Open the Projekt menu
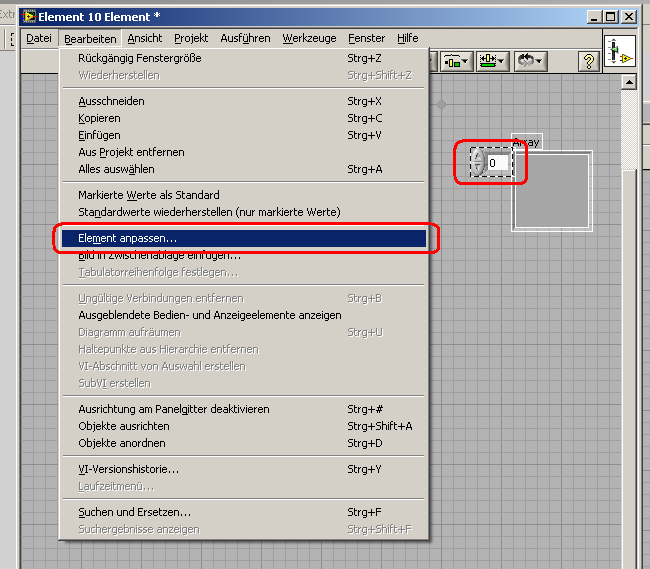The height and width of the screenshot is (569, 650). click(x=191, y=39)
